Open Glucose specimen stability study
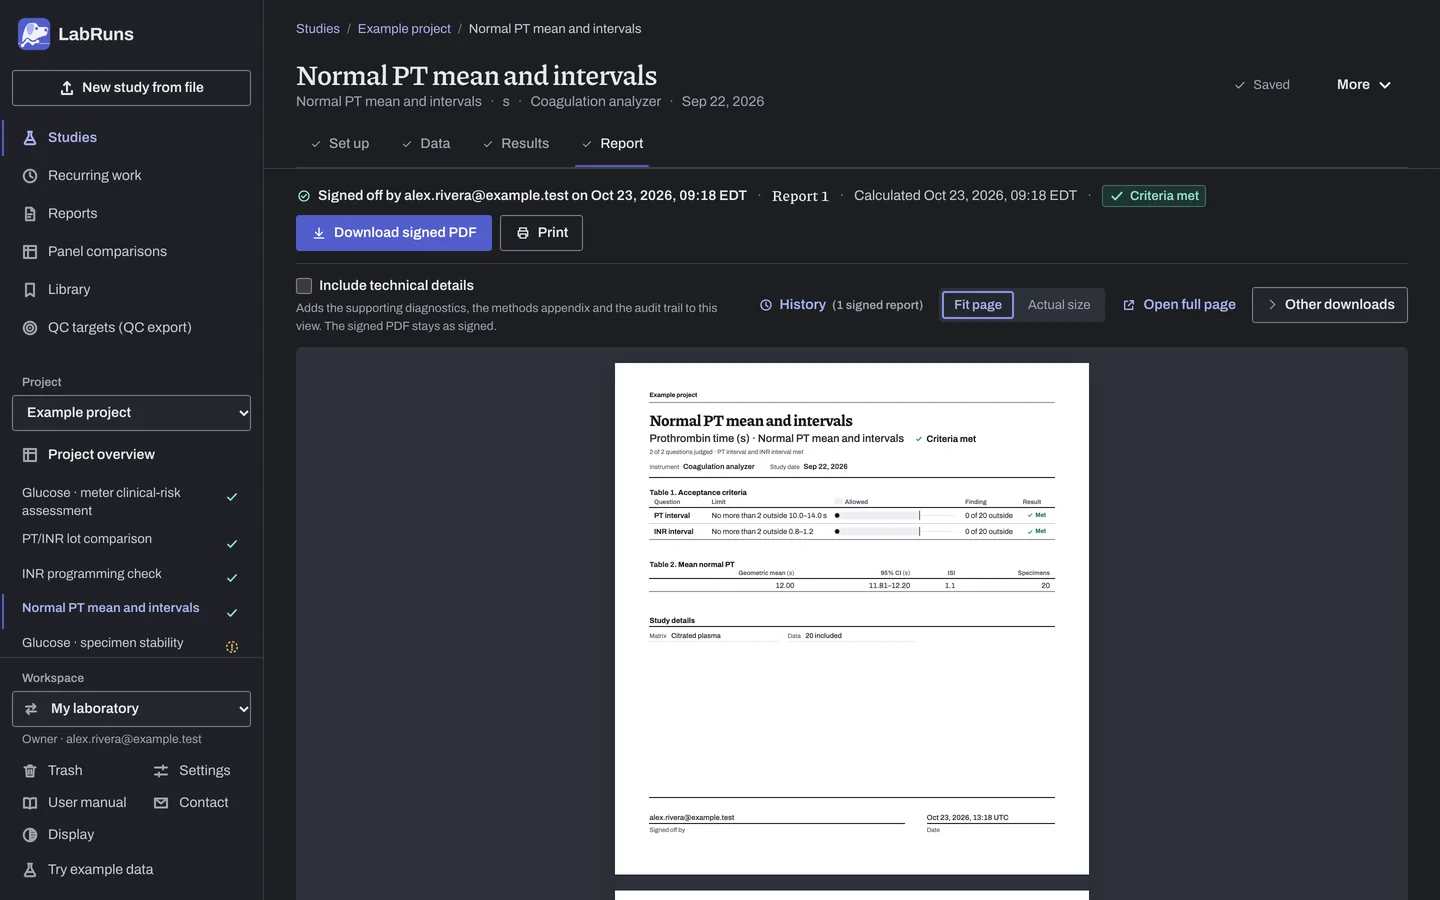 131,643
